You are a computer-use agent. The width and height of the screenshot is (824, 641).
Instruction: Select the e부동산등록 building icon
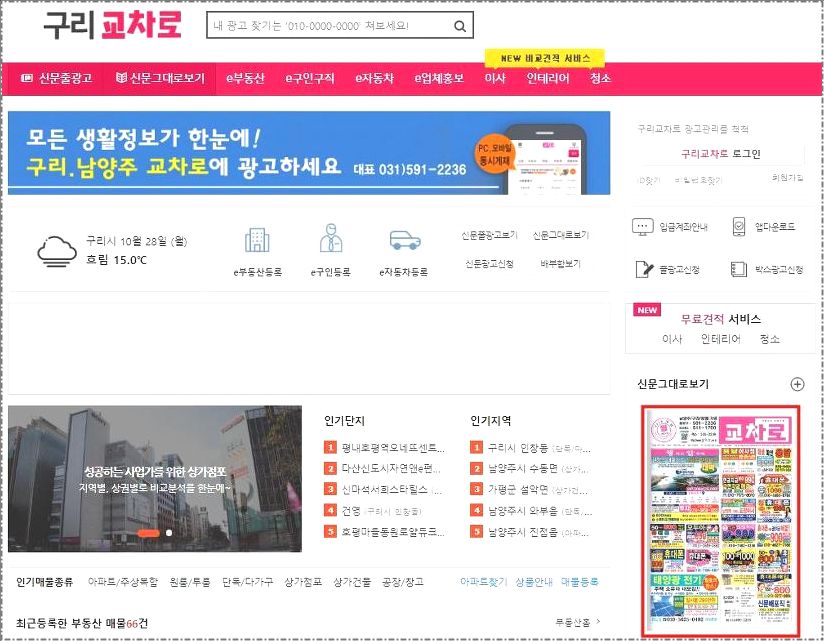[x=259, y=240]
